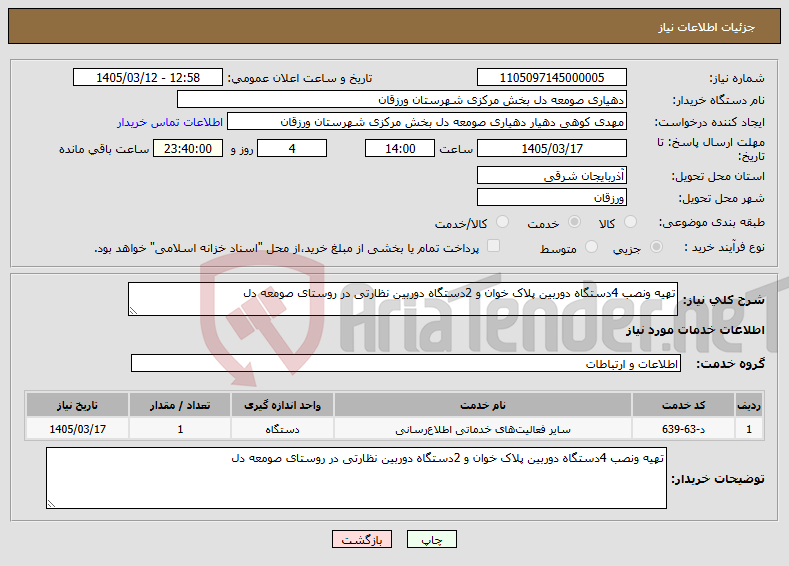Click the city field ورزقان
Viewport: 789px width, 566px height.
coord(551,197)
